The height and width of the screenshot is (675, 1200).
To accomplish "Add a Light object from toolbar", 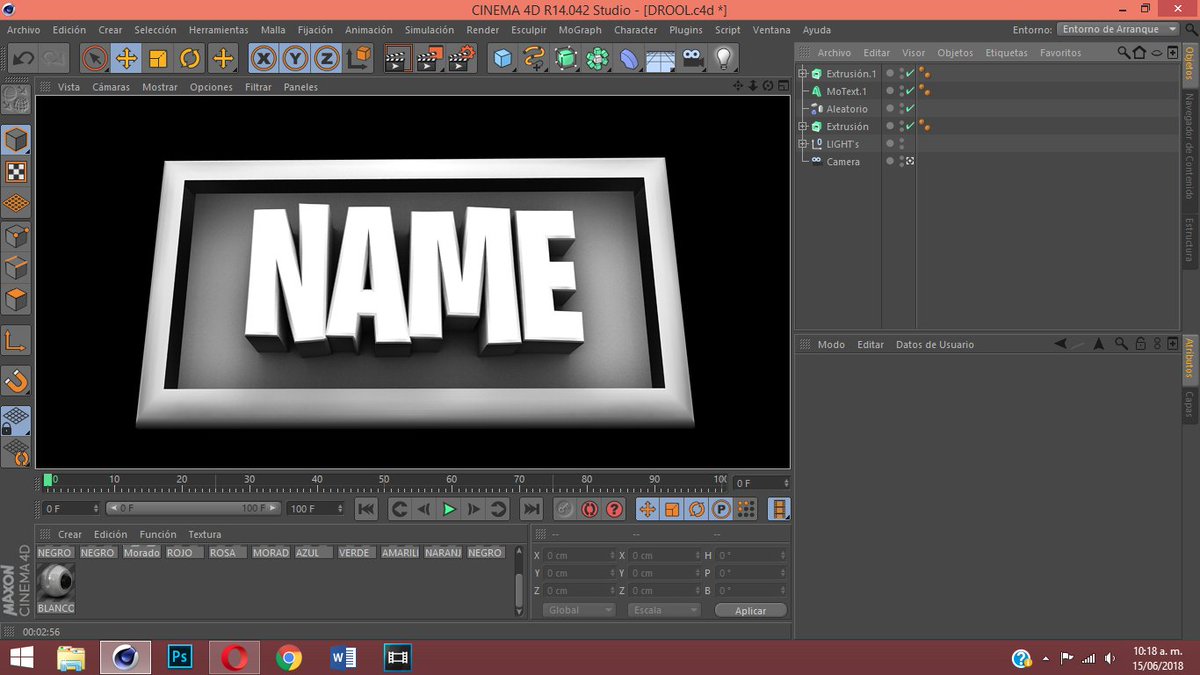I will pos(723,58).
